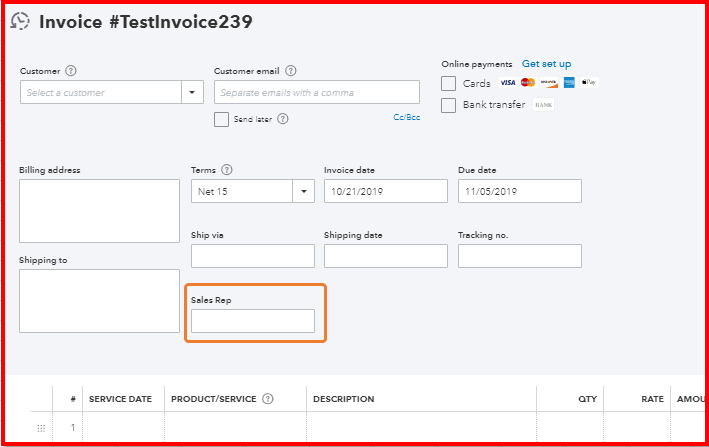The height and width of the screenshot is (447, 709).
Task: Enable the Cards online payment checkbox
Action: (448, 83)
